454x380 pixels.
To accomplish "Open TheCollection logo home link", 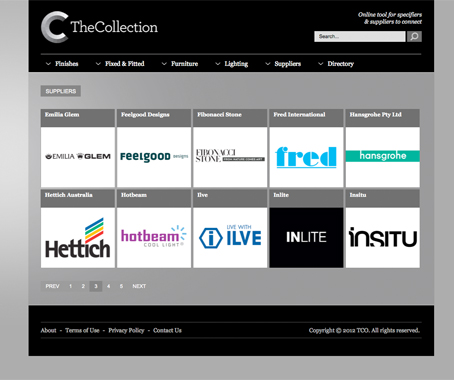I will [99, 27].
